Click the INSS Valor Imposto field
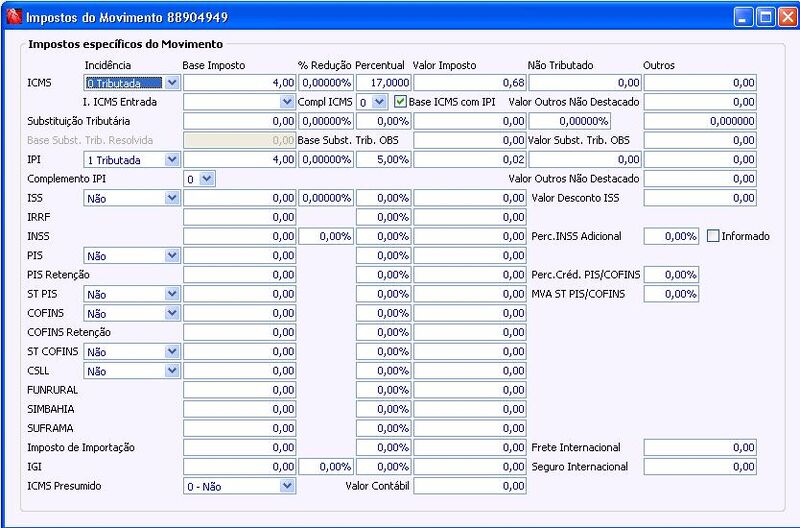 coord(470,236)
